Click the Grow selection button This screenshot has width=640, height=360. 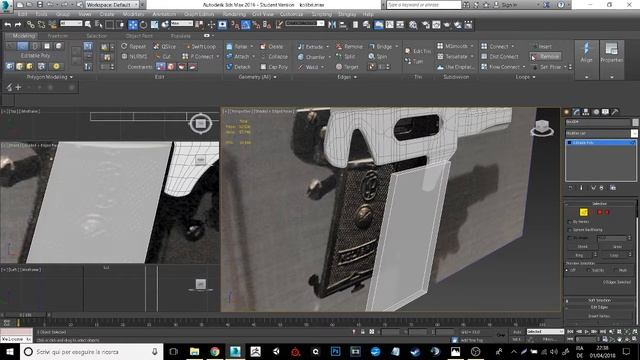tap(617, 247)
